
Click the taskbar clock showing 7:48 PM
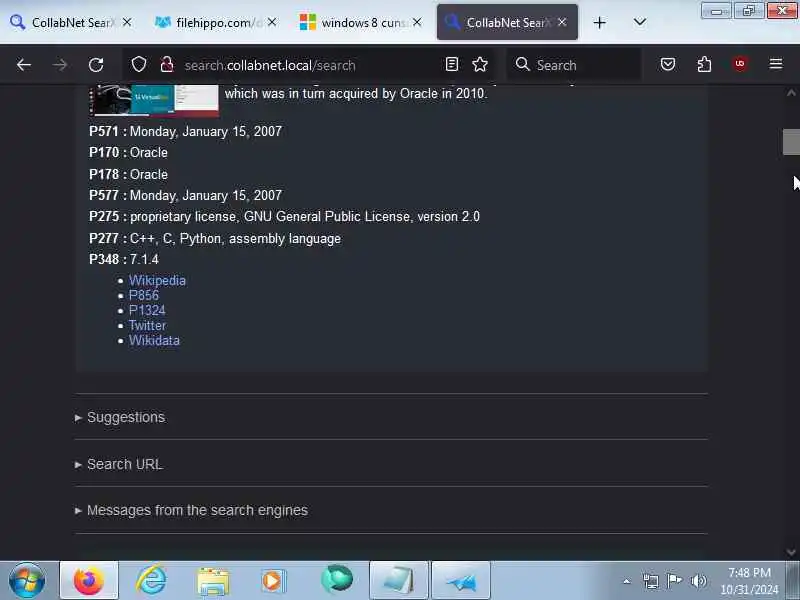749,581
